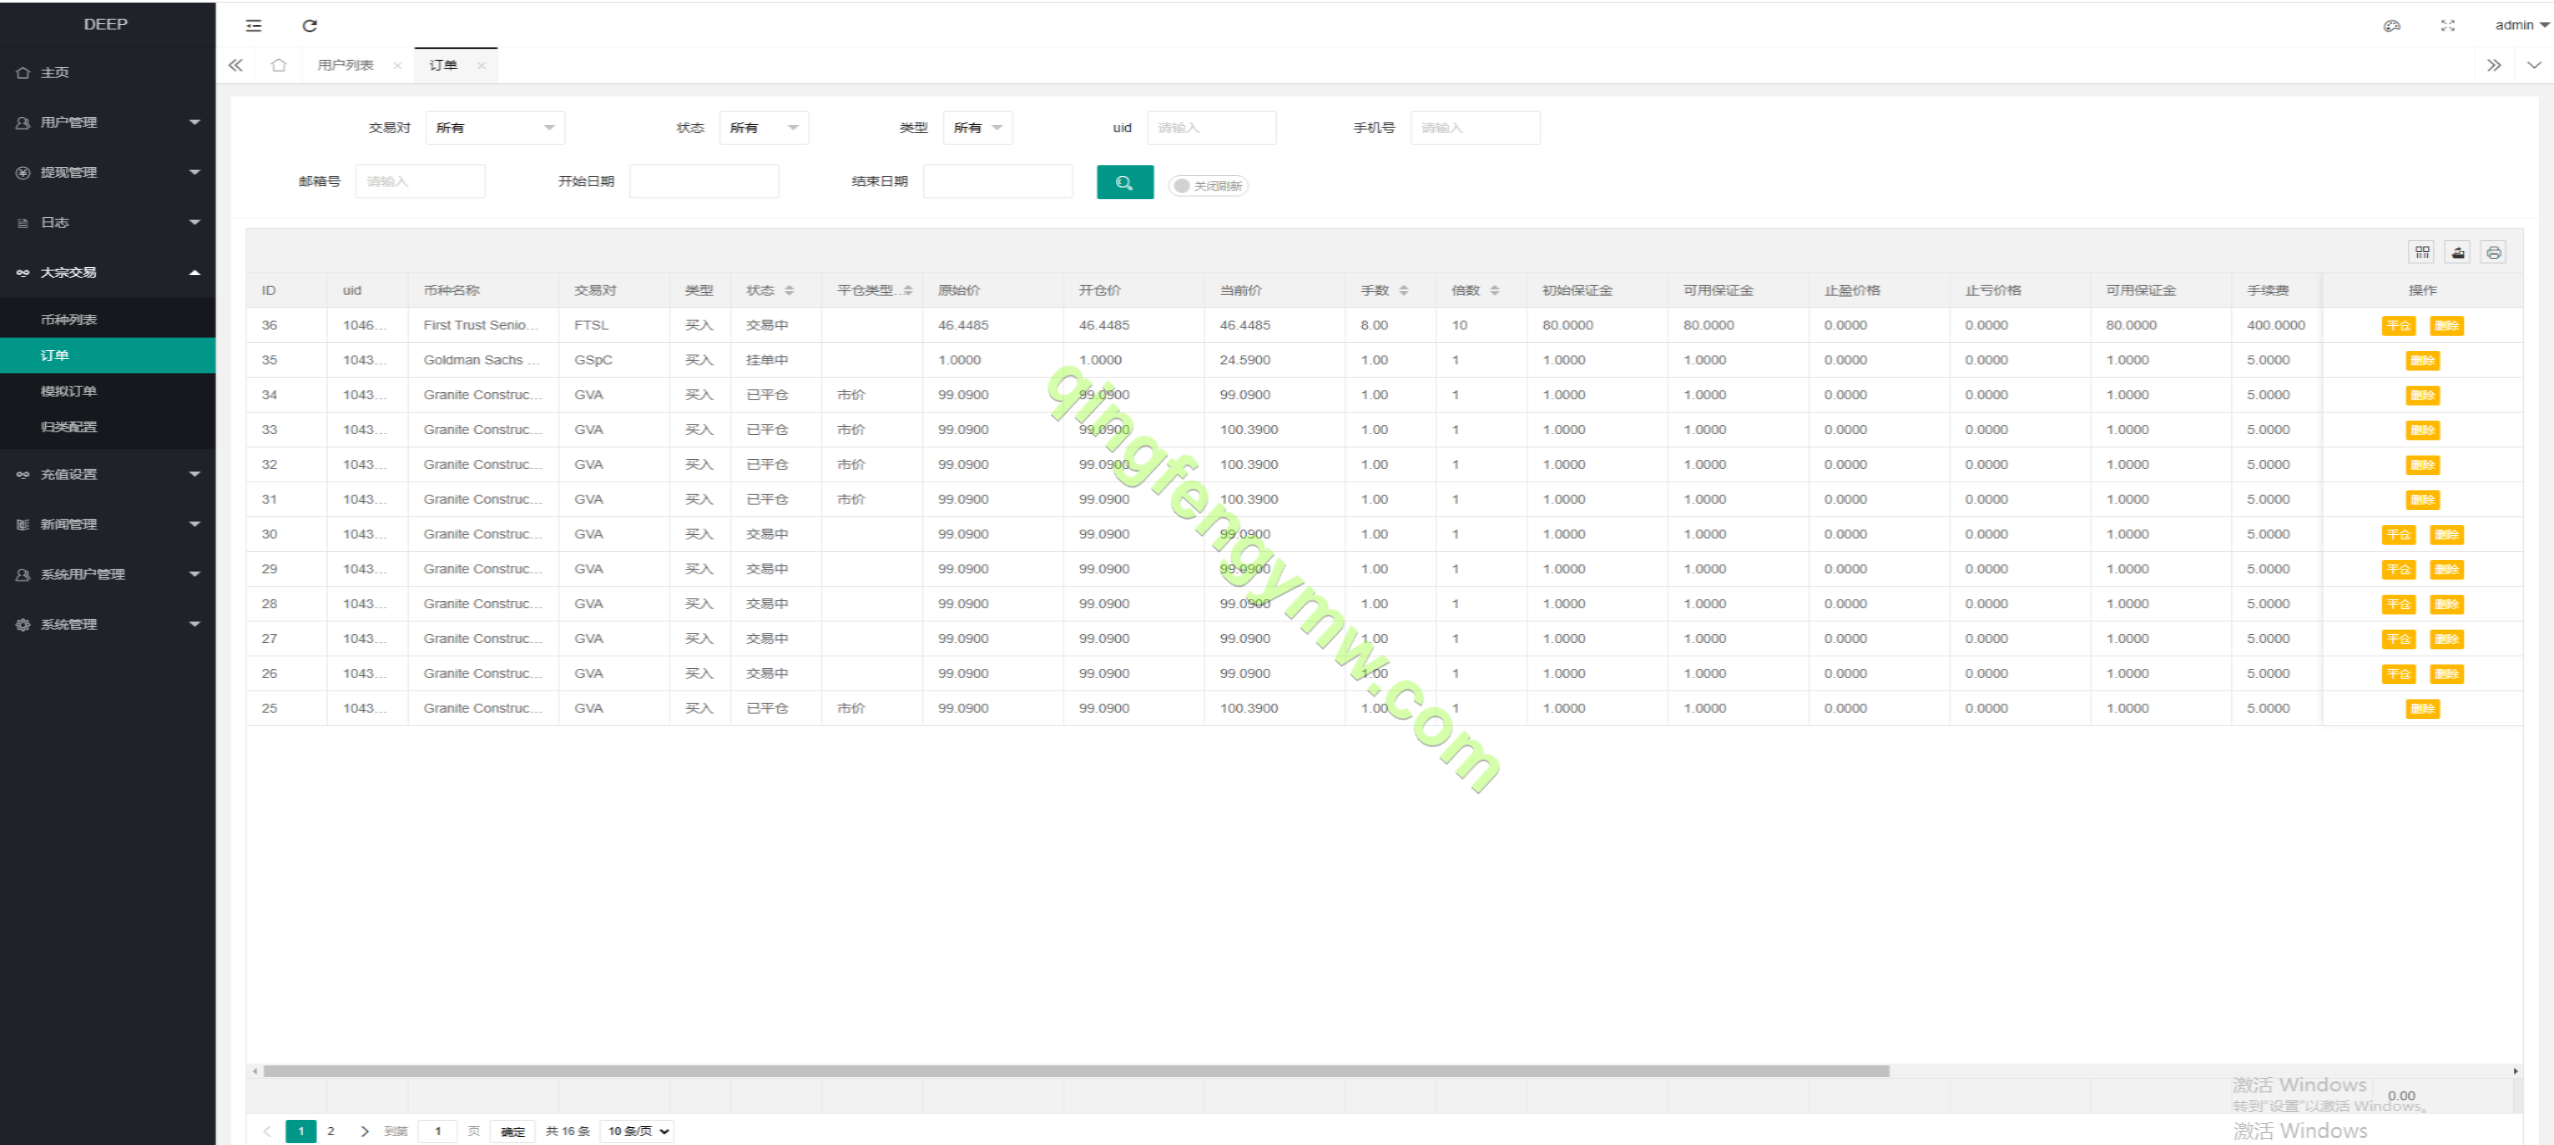Image resolution: width=2554 pixels, height=1145 pixels.
Task: Open the 交易对 dropdown
Action: (x=495, y=128)
